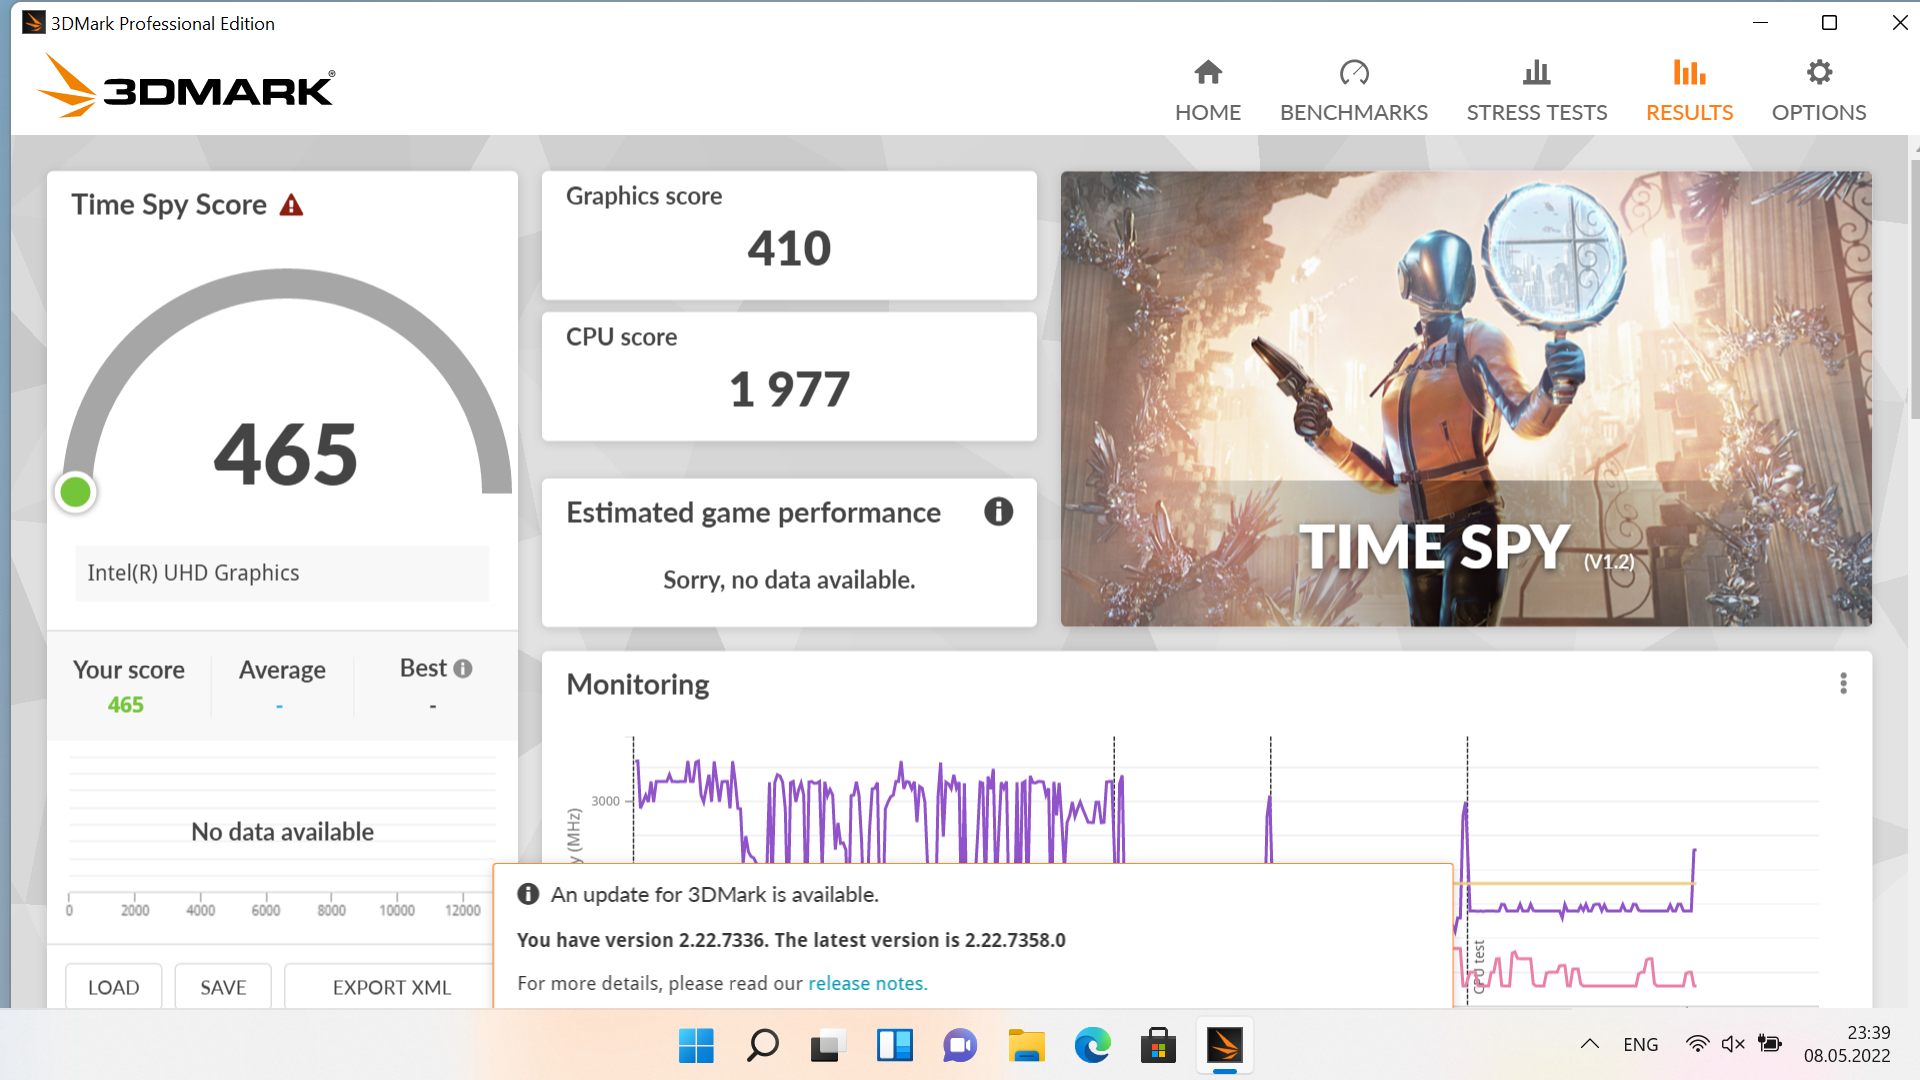Click the Save button
This screenshot has height=1080, width=1920.
tap(223, 987)
